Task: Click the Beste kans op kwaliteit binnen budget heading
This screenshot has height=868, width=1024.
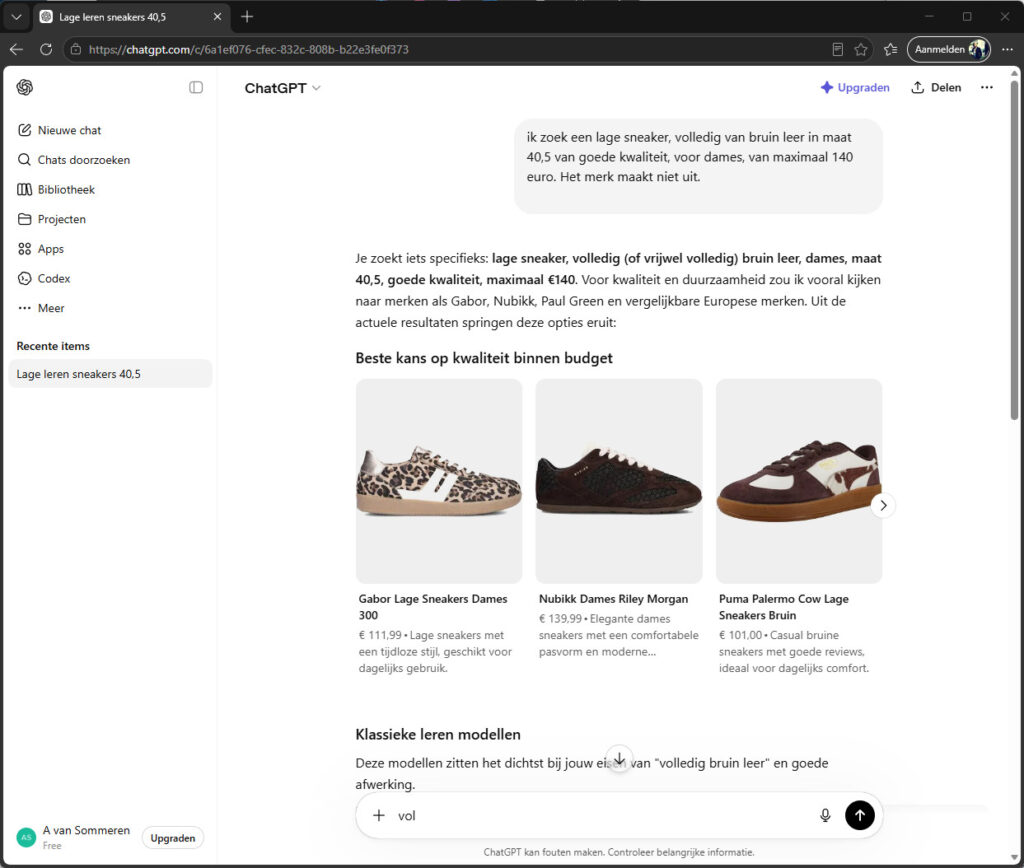Action: pos(484,358)
